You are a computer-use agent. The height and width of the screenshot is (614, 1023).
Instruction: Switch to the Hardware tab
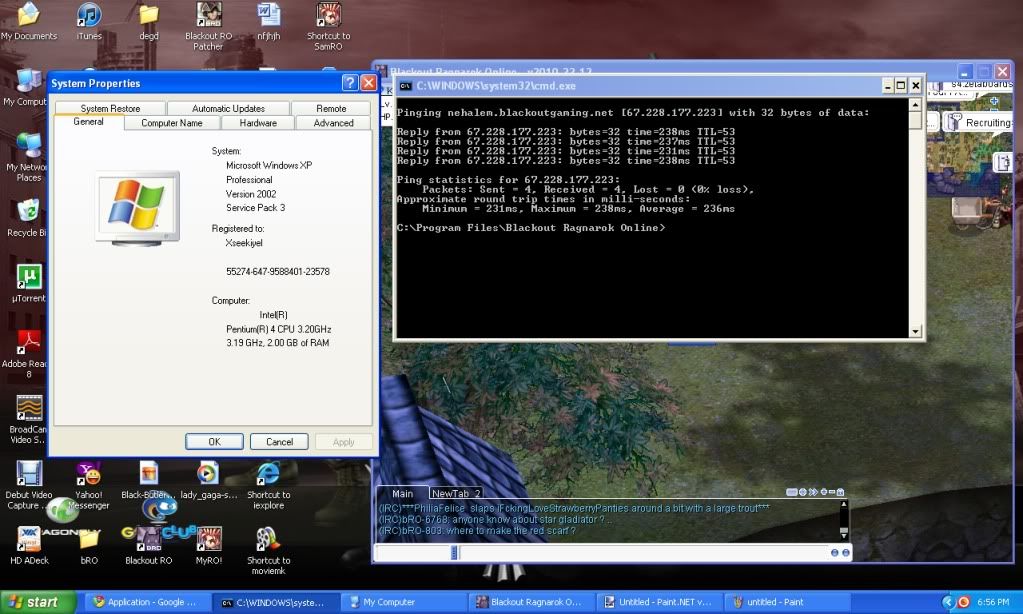click(258, 123)
